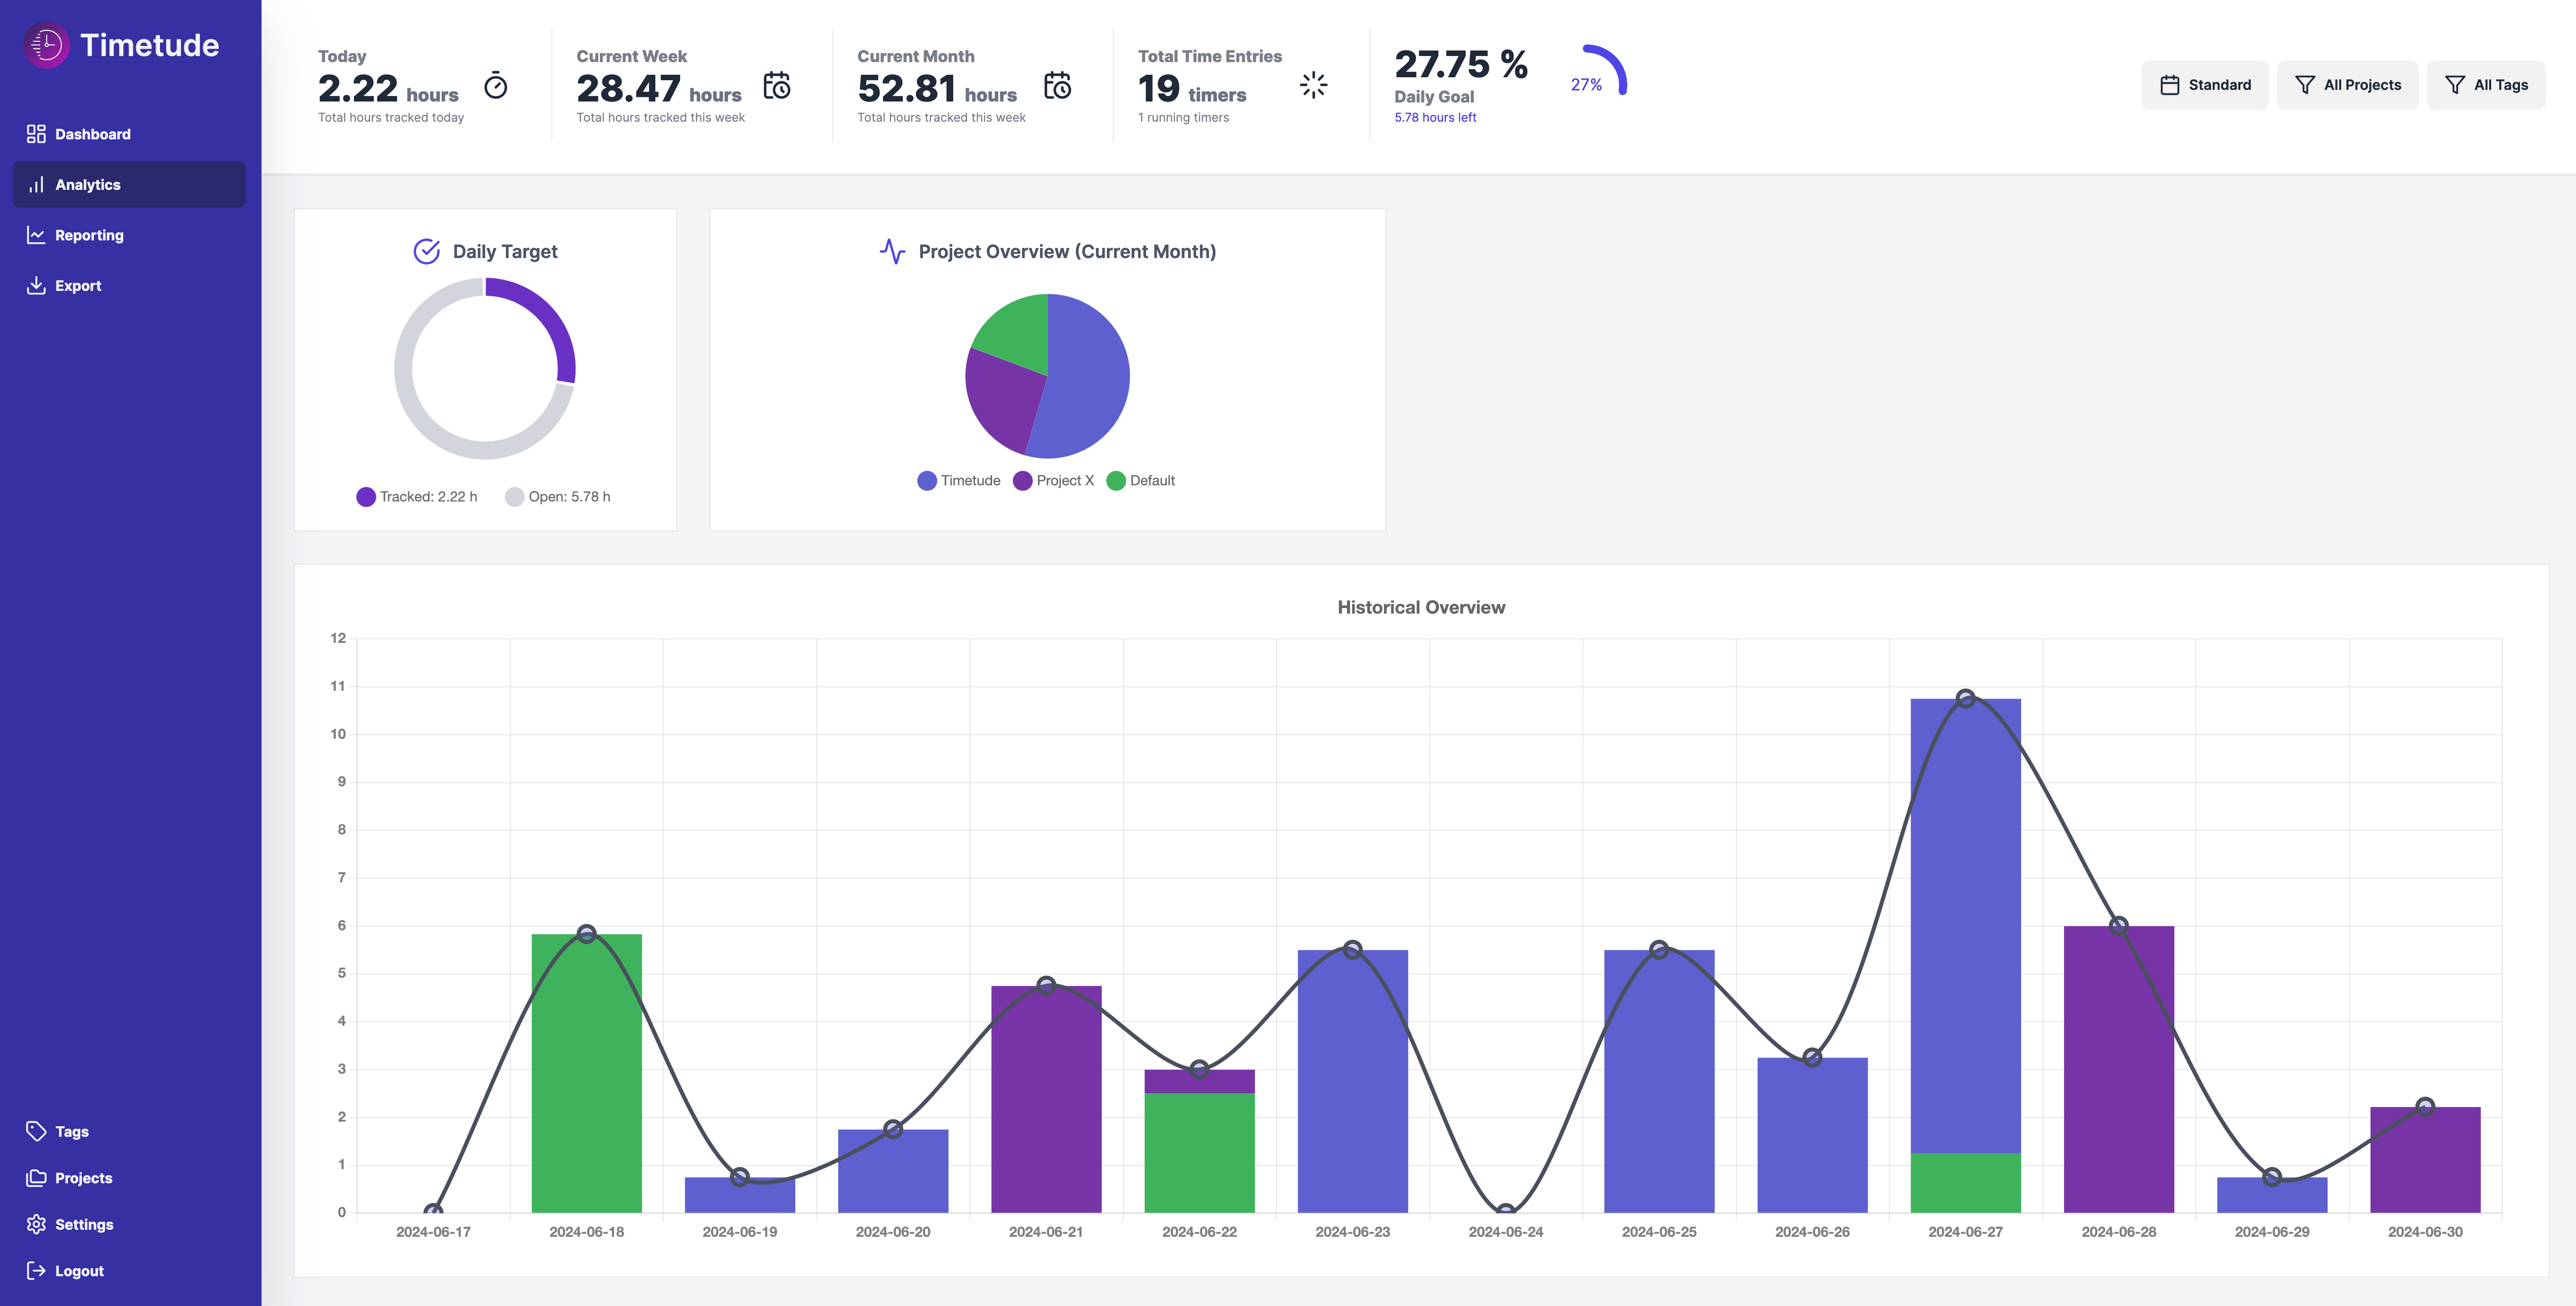Viewport: 2576px width, 1306px height.
Task: Open Settings from the sidebar
Action: [129, 1224]
